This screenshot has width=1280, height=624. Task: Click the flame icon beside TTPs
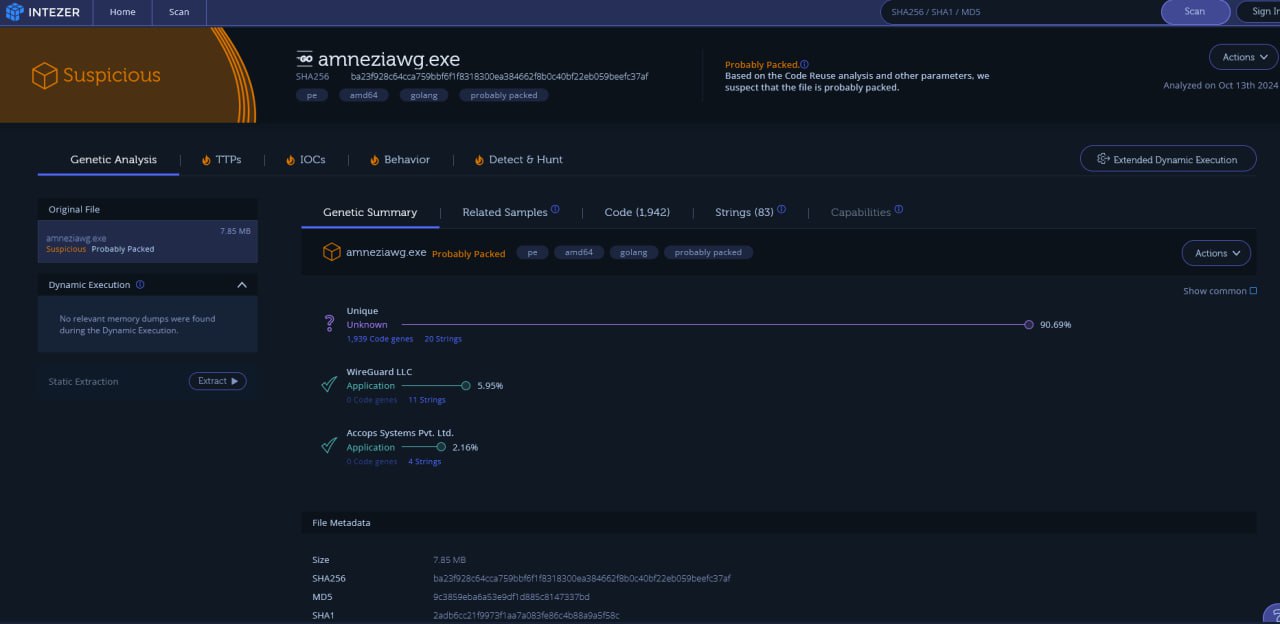tap(206, 160)
